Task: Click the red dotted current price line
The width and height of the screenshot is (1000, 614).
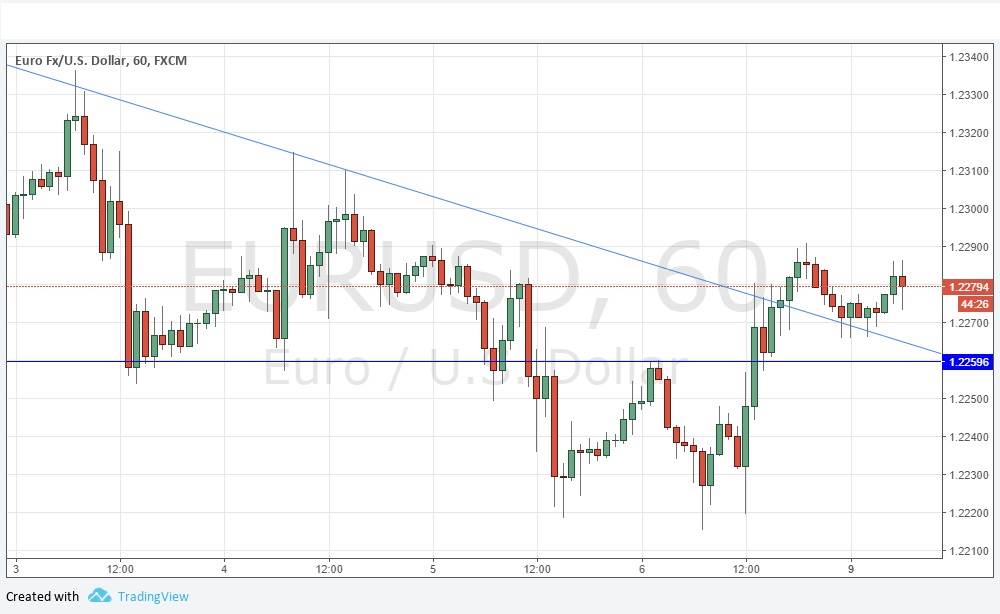Action: [x=600, y=286]
